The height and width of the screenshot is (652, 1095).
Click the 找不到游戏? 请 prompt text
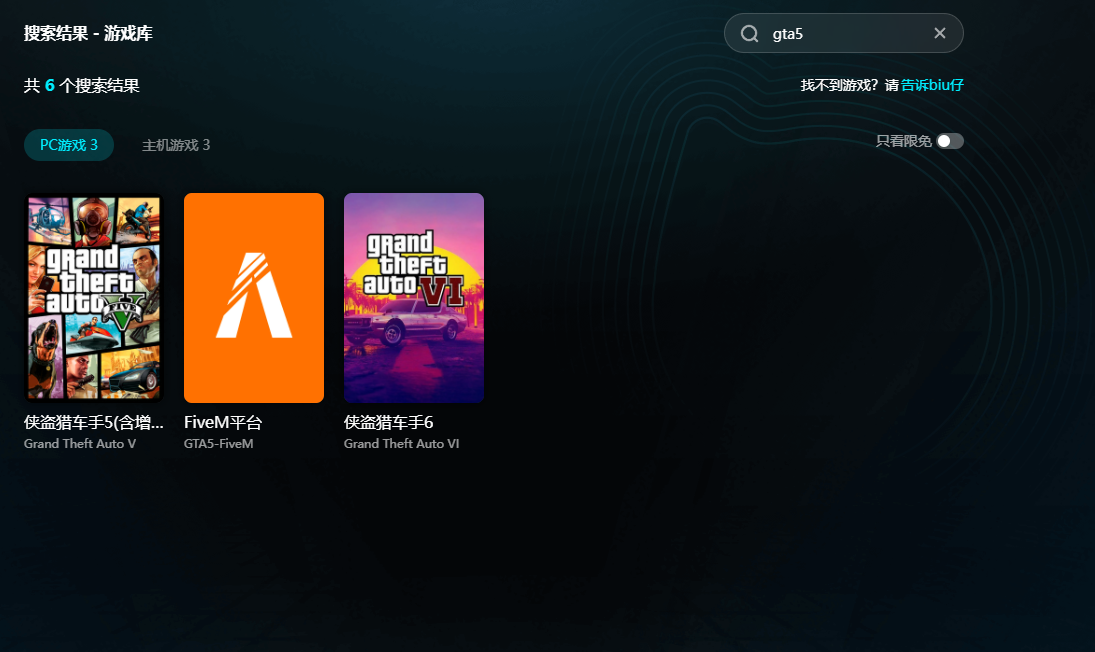849,85
